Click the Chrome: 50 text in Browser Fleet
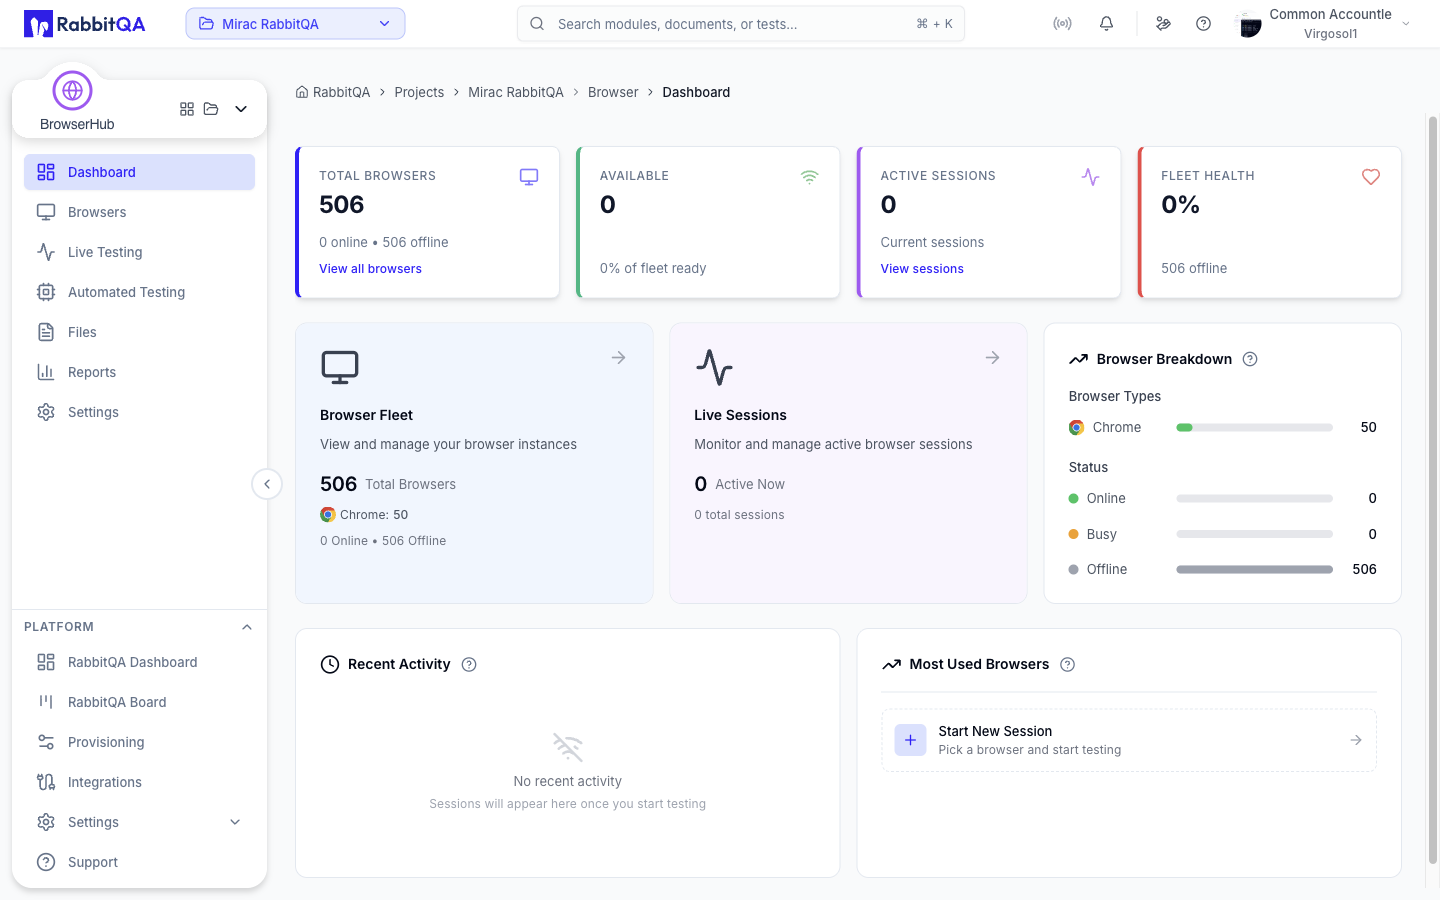1440x900 pixels. pos(374,515)
